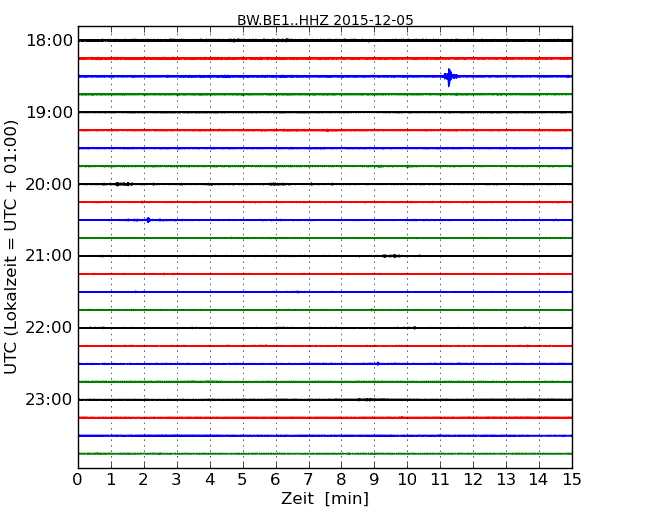650x520 pixels.
Task: Click the 10 minute tick label
Action: tap(407, 480)
